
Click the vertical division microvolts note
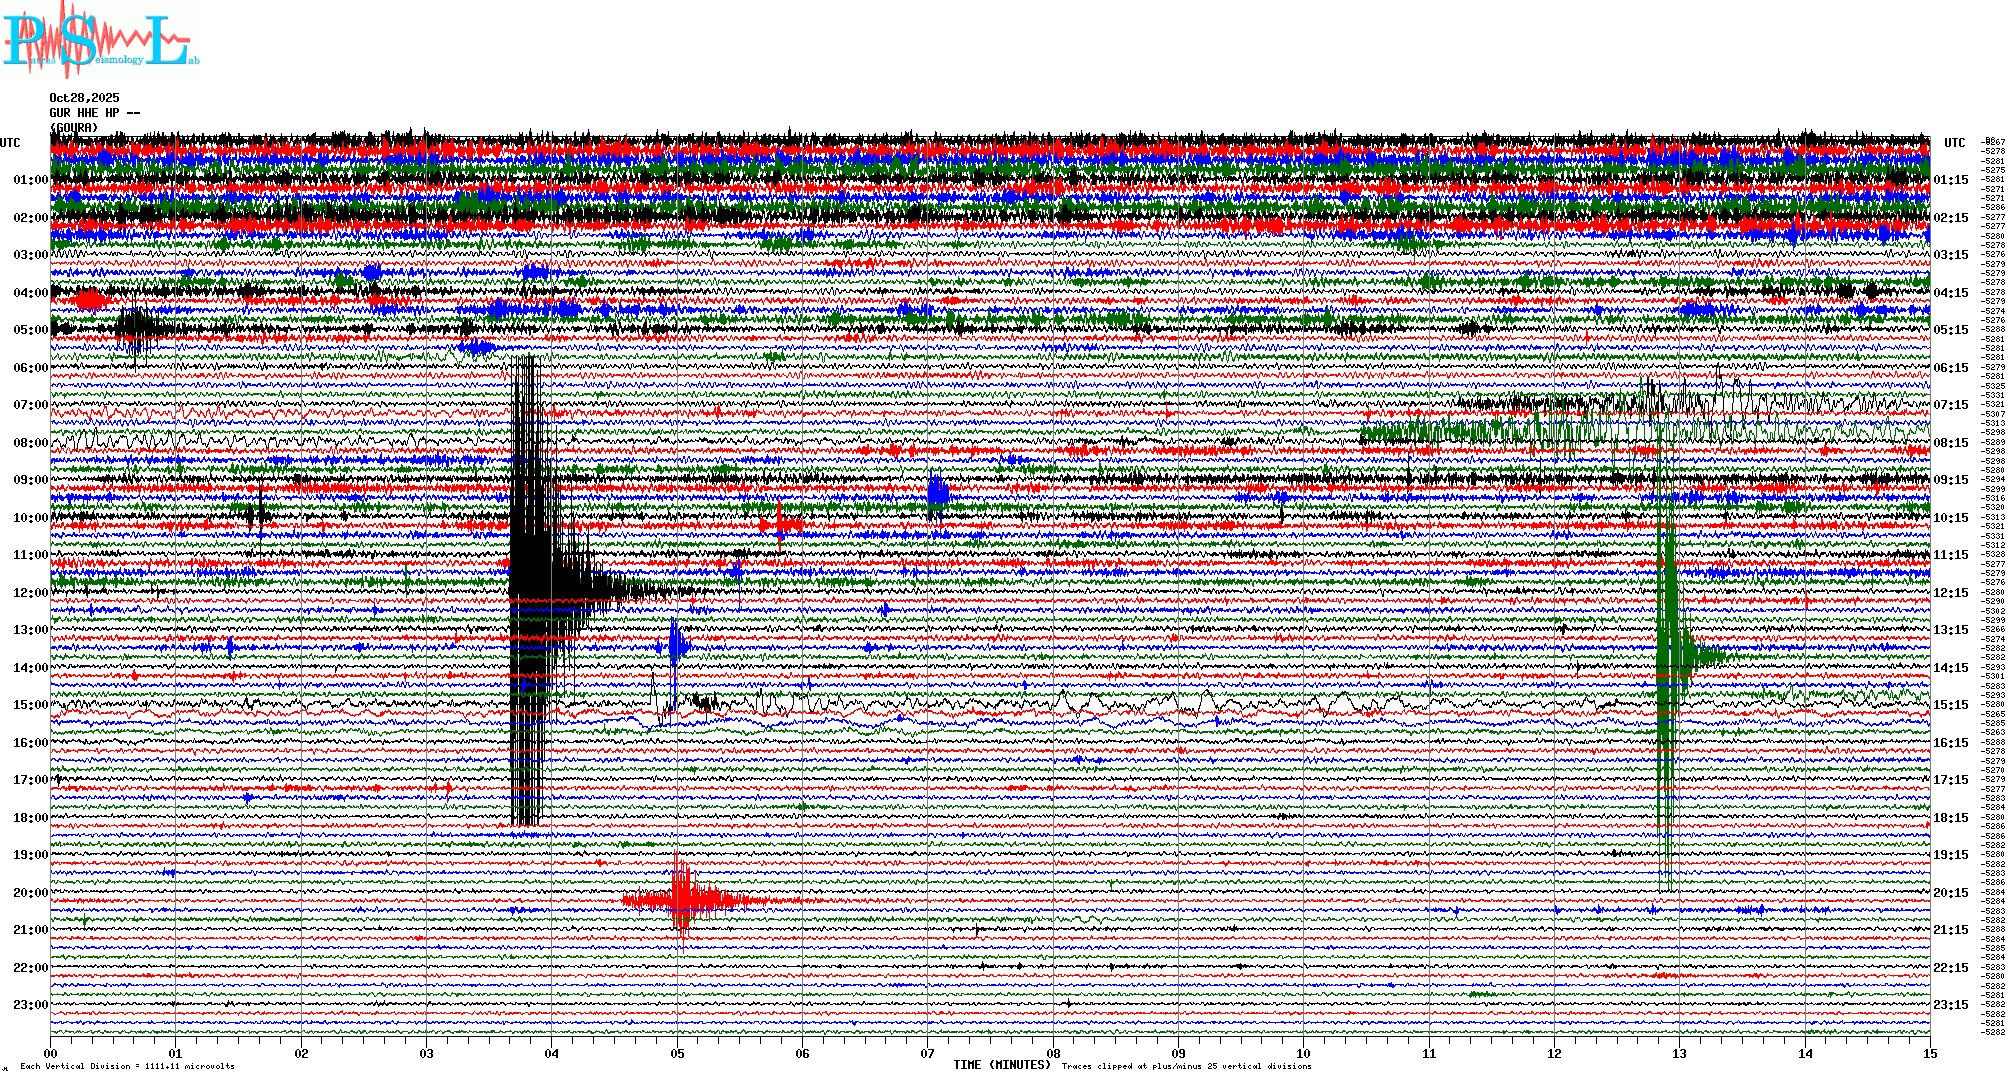(x=127, y=1066)
